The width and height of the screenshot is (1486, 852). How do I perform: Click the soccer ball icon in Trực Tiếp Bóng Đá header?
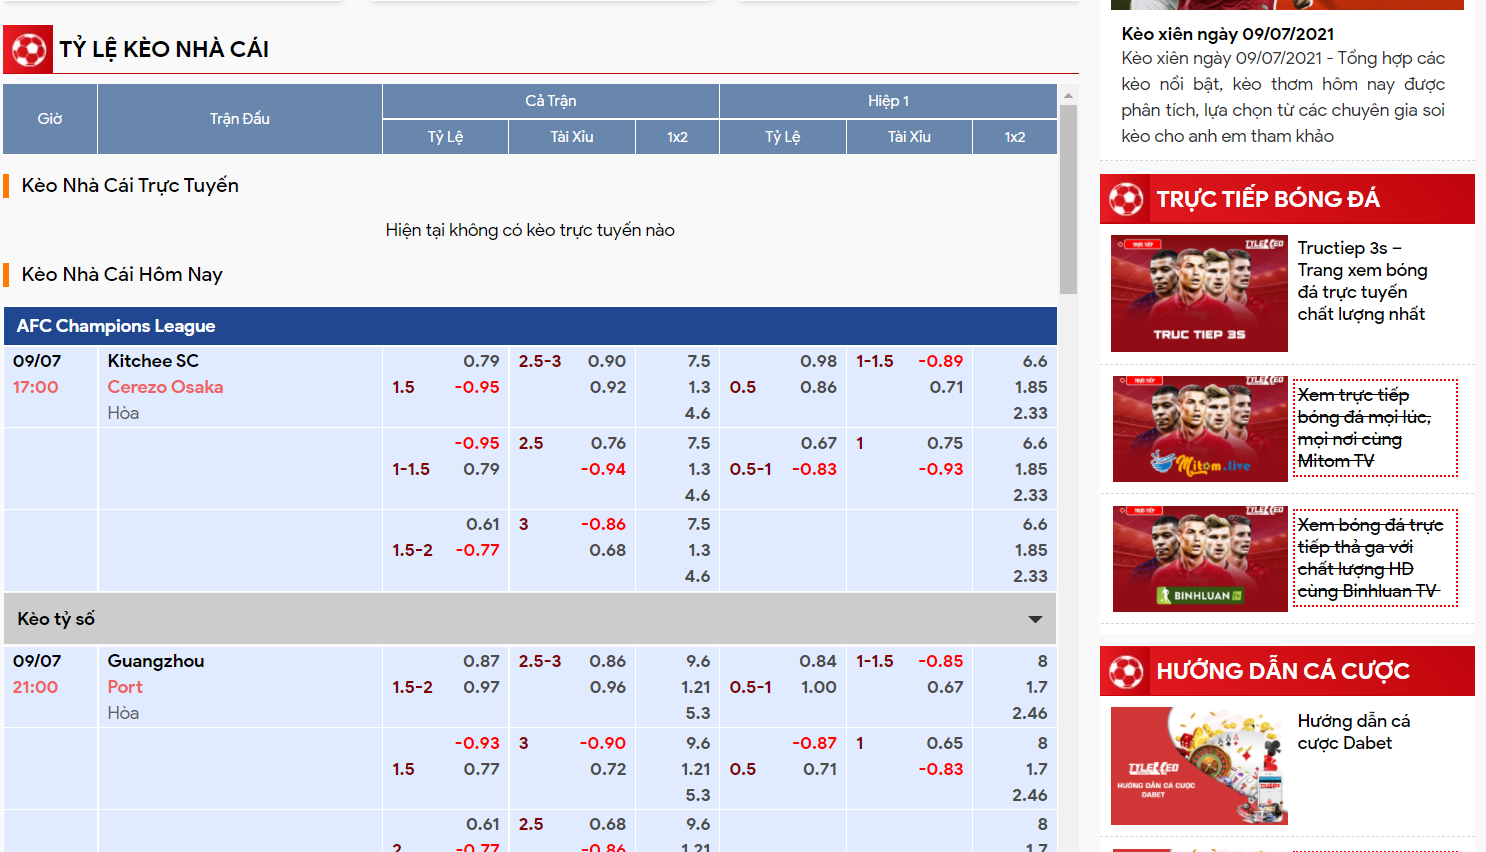(x=1126, y=199)
